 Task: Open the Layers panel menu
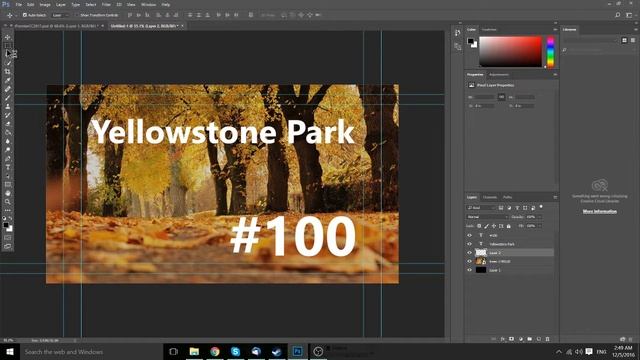pos(555,197)
